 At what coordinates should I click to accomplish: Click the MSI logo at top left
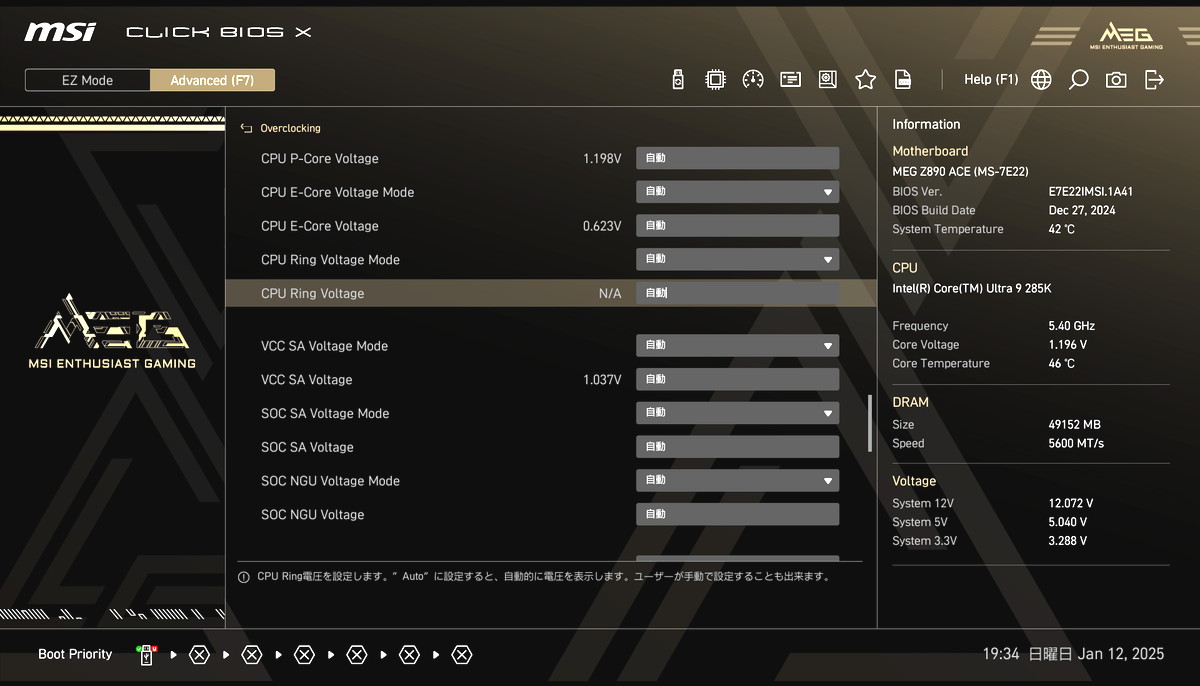click(60, 31)
